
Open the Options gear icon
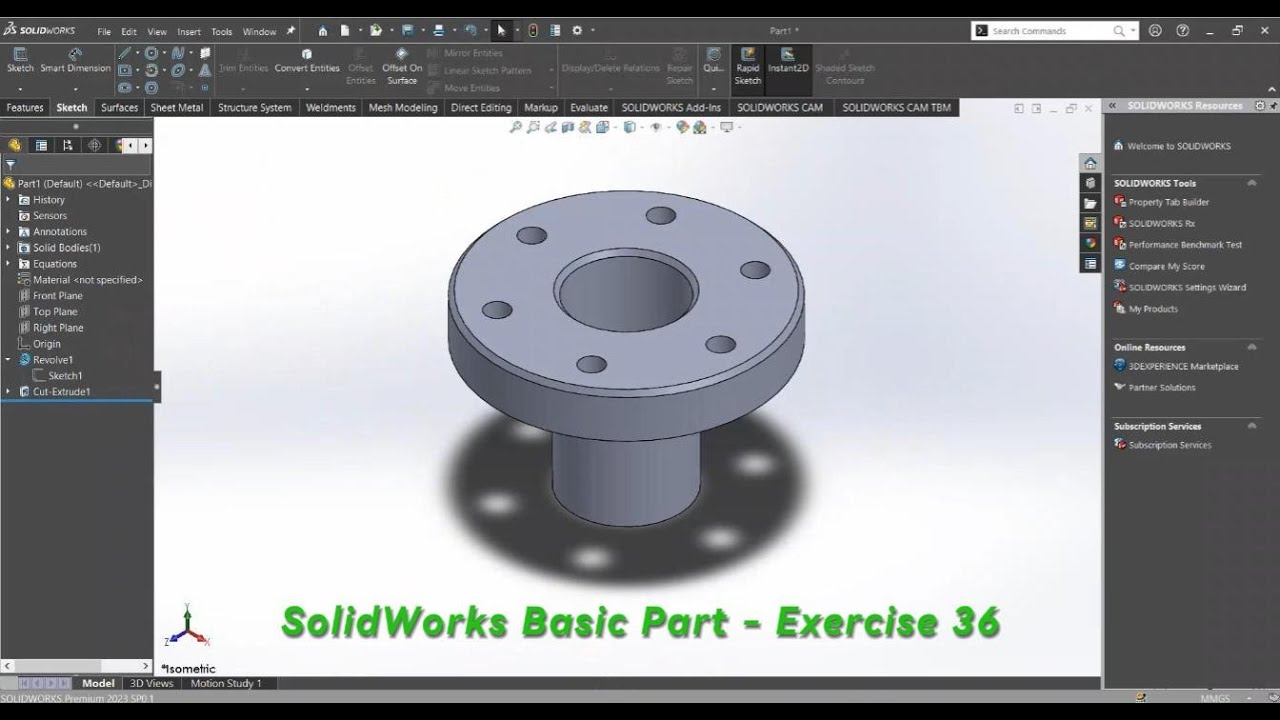(577, 31)
